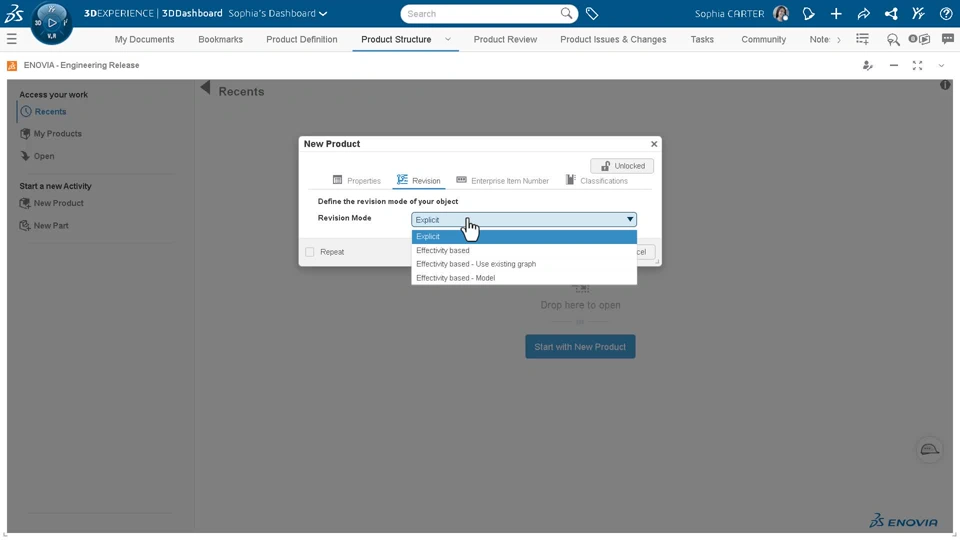Close the New Product dialog
Image resolution: width=960 pixels, height=540 pixels.
(654, 144)
